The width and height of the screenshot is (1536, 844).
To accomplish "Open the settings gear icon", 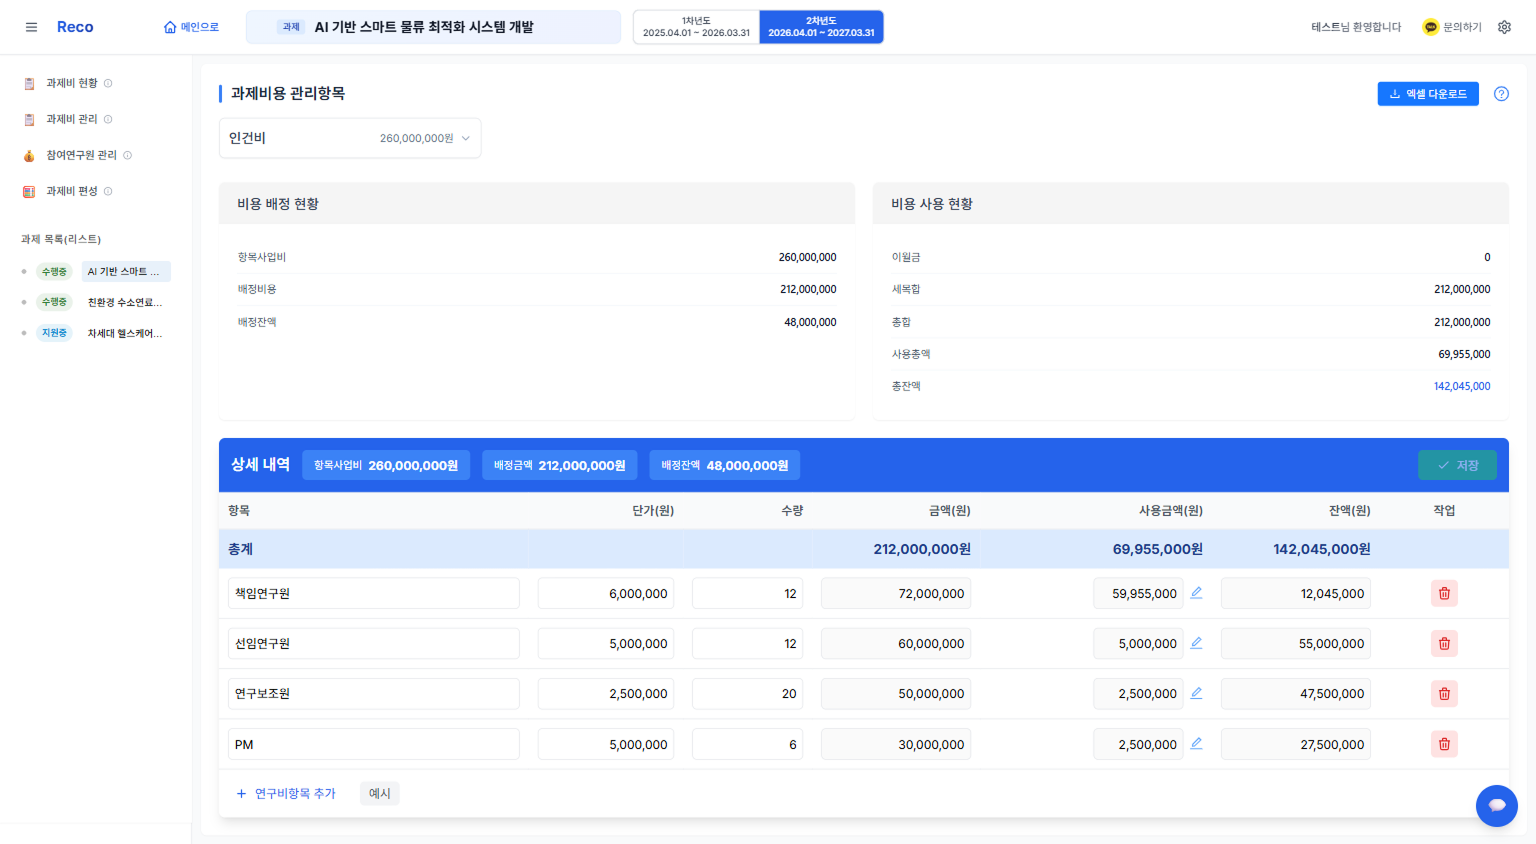I will [x=1504, y=27].
